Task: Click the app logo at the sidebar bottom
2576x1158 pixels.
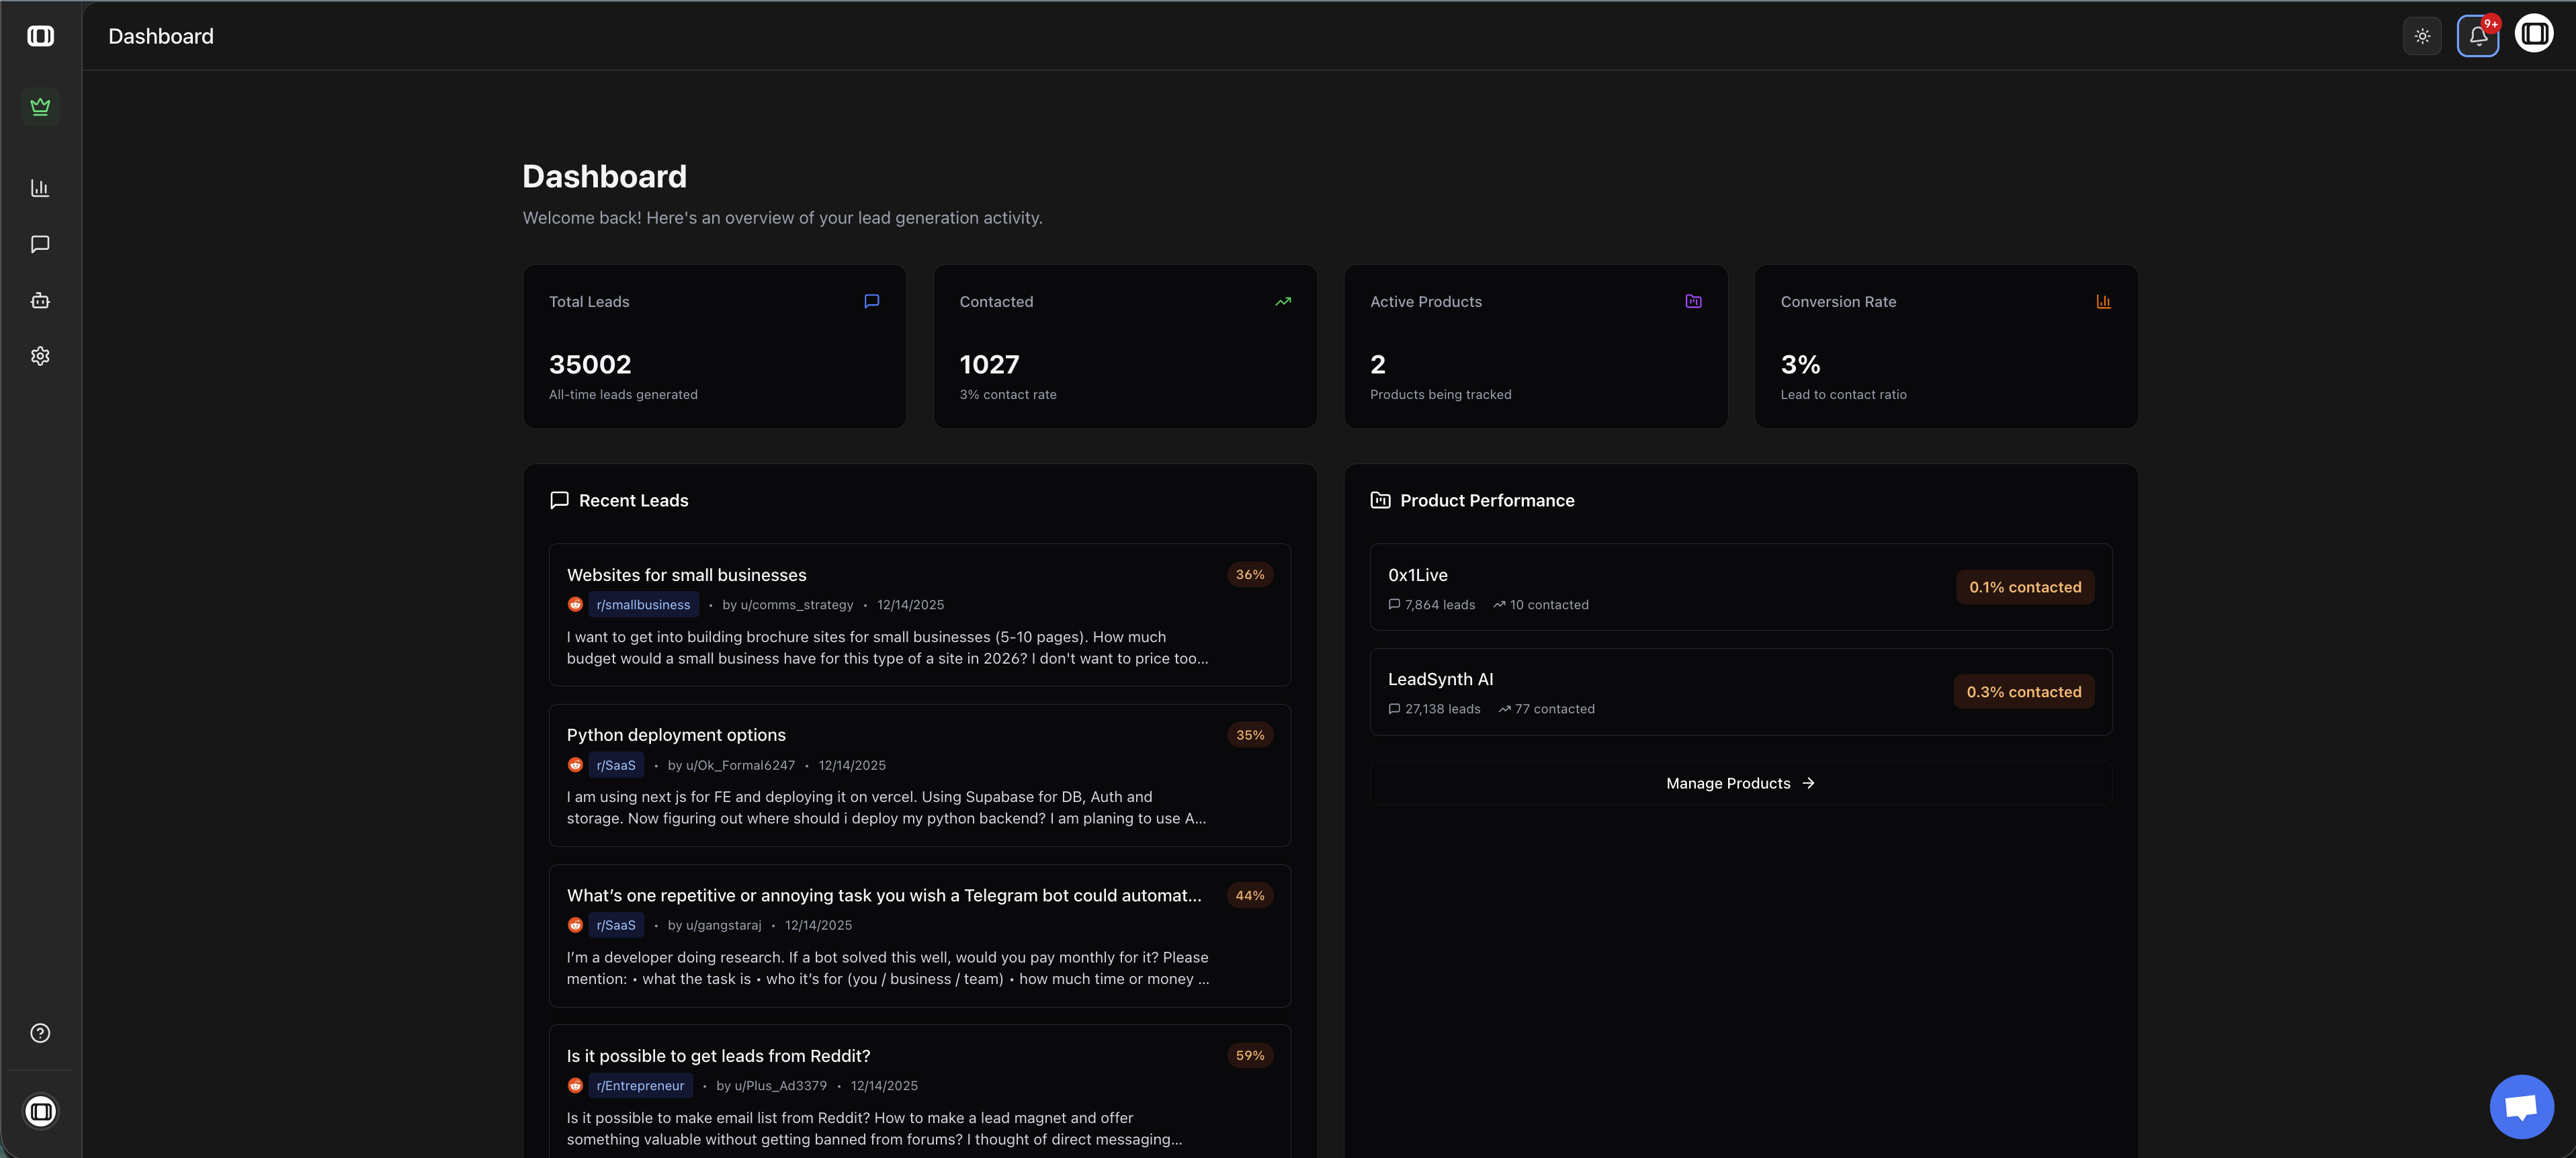Action: [40, 1110]
